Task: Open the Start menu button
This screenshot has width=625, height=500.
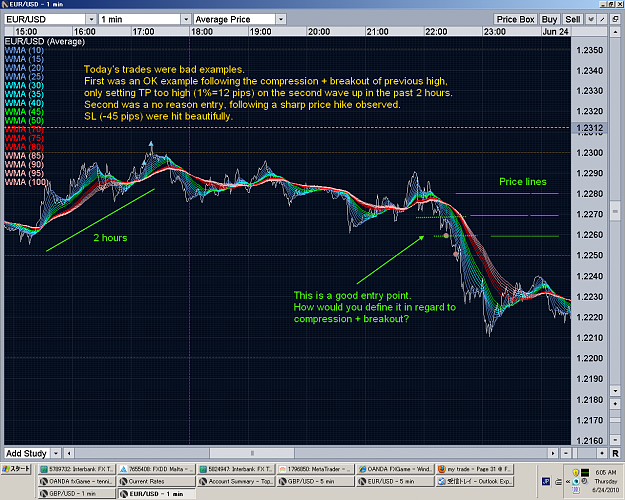Action: (x=16, y=469)
